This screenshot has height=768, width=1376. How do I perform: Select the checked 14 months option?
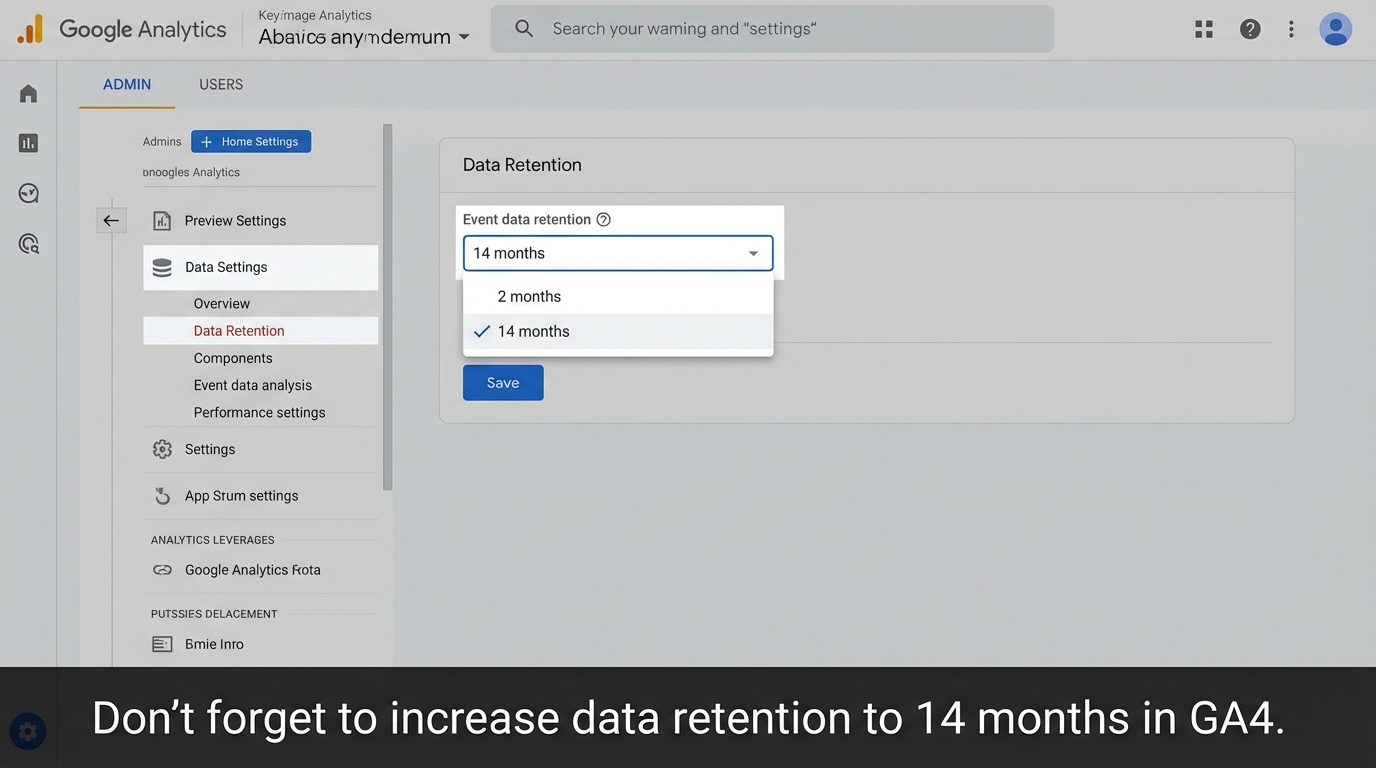tap(534, 331)
